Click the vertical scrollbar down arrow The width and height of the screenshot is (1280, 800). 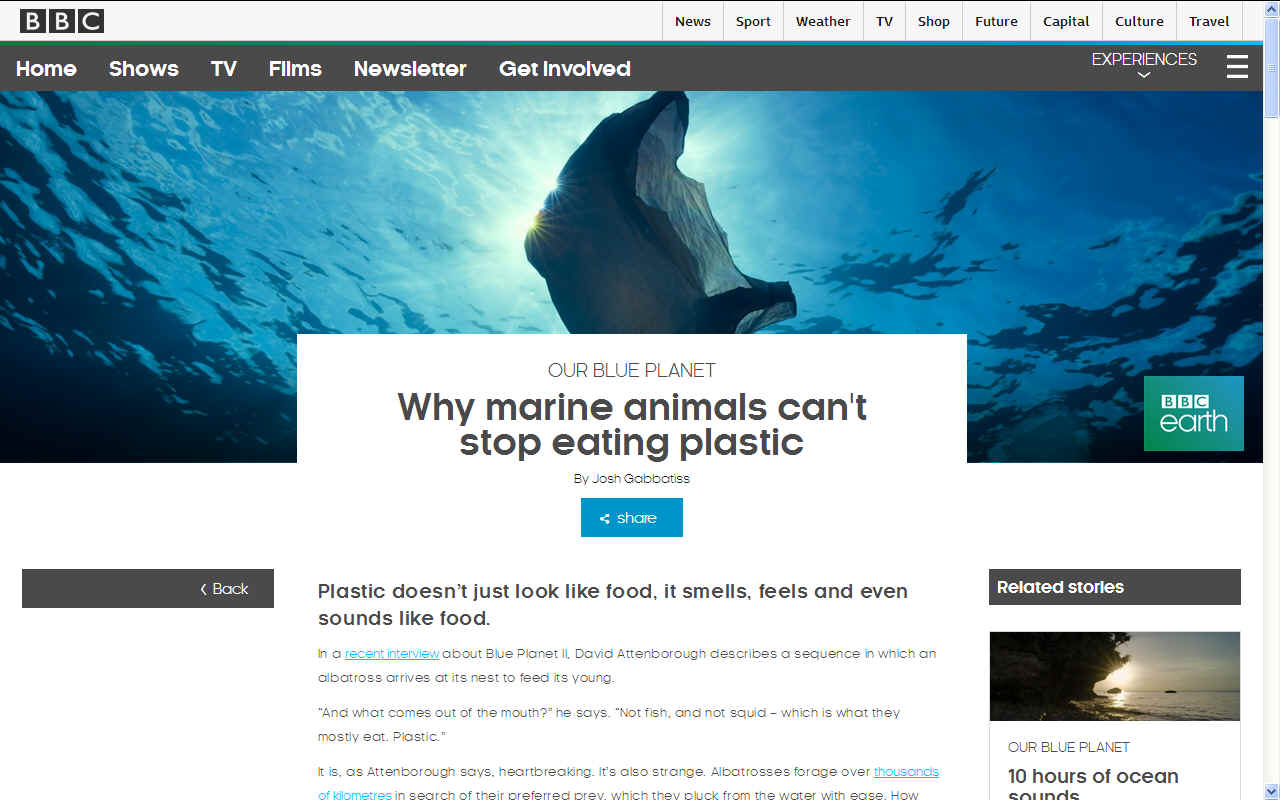(1271, 791)
